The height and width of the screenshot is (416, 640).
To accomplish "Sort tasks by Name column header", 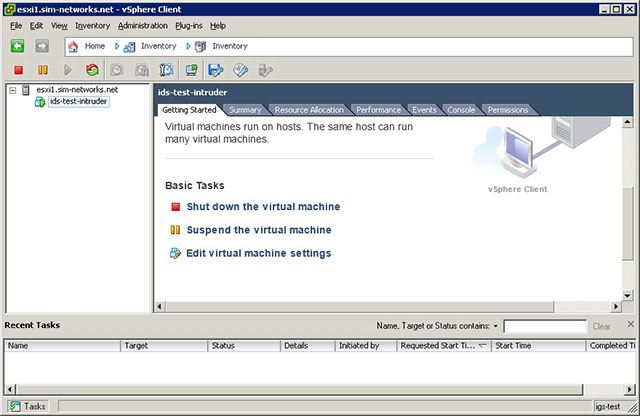I will coord(62,346).
